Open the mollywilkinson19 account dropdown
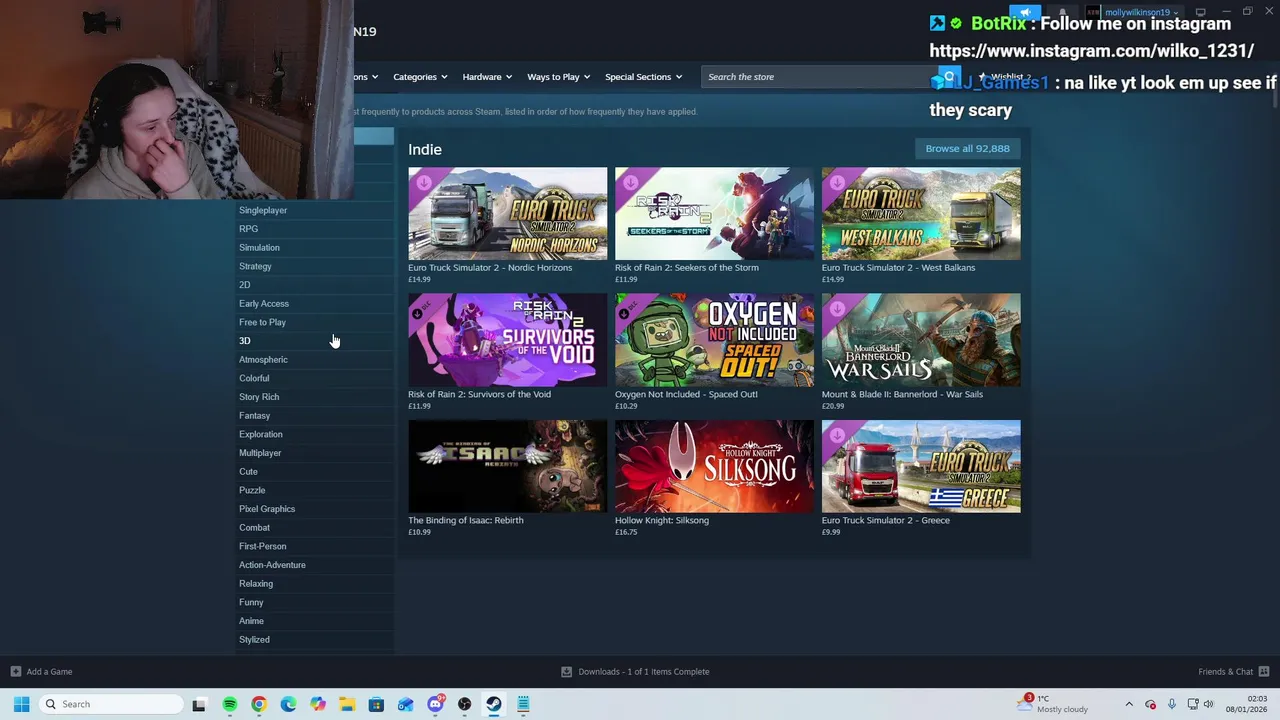 coord(1141,12)
